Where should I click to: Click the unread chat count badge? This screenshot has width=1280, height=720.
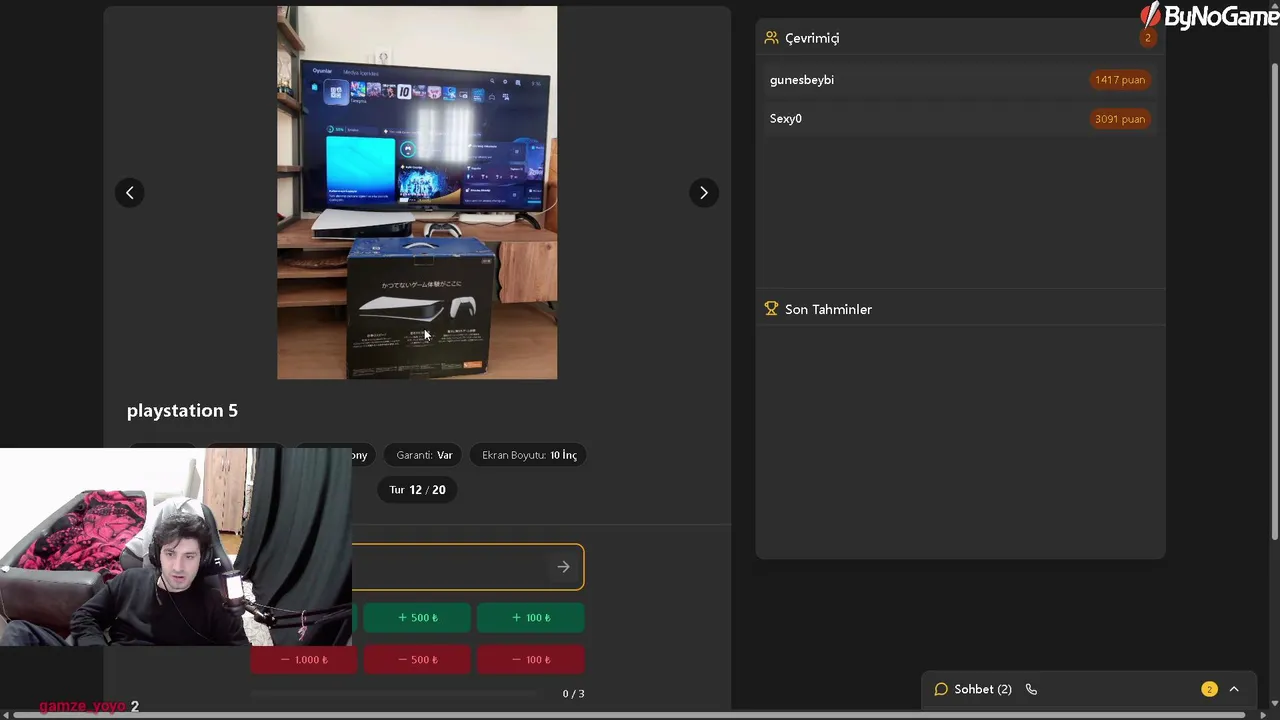coord(1209,689)
